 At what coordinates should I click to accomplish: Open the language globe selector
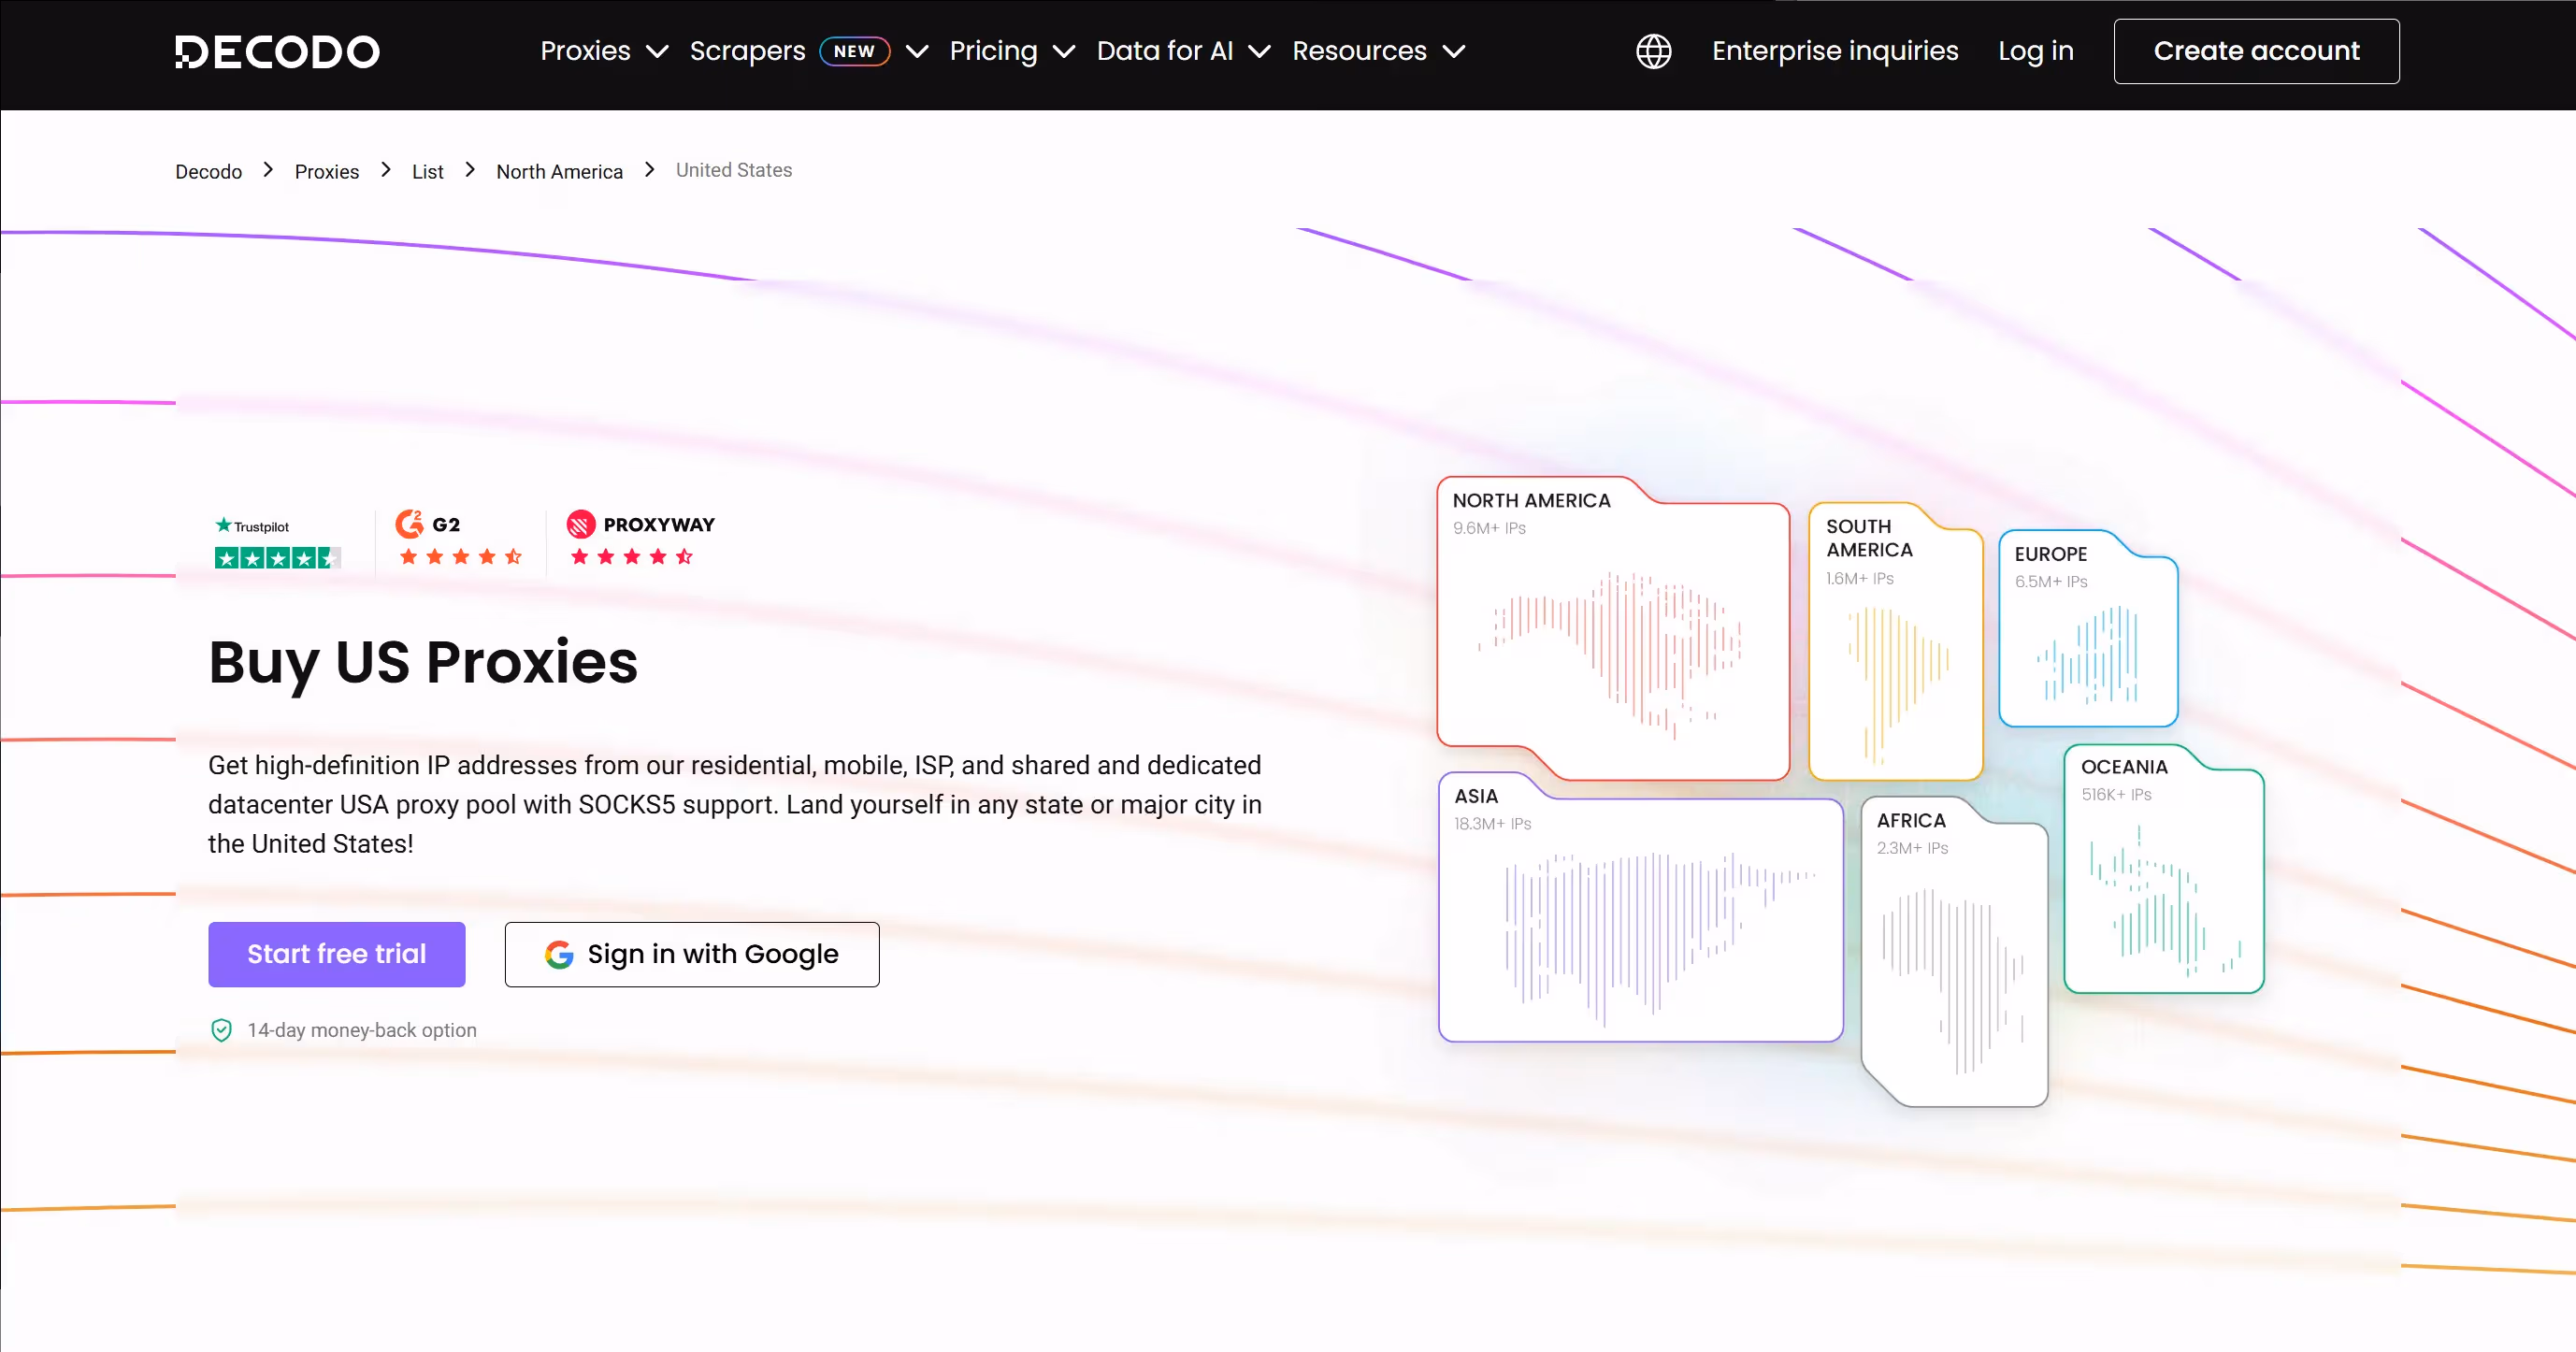[1653, 51]
